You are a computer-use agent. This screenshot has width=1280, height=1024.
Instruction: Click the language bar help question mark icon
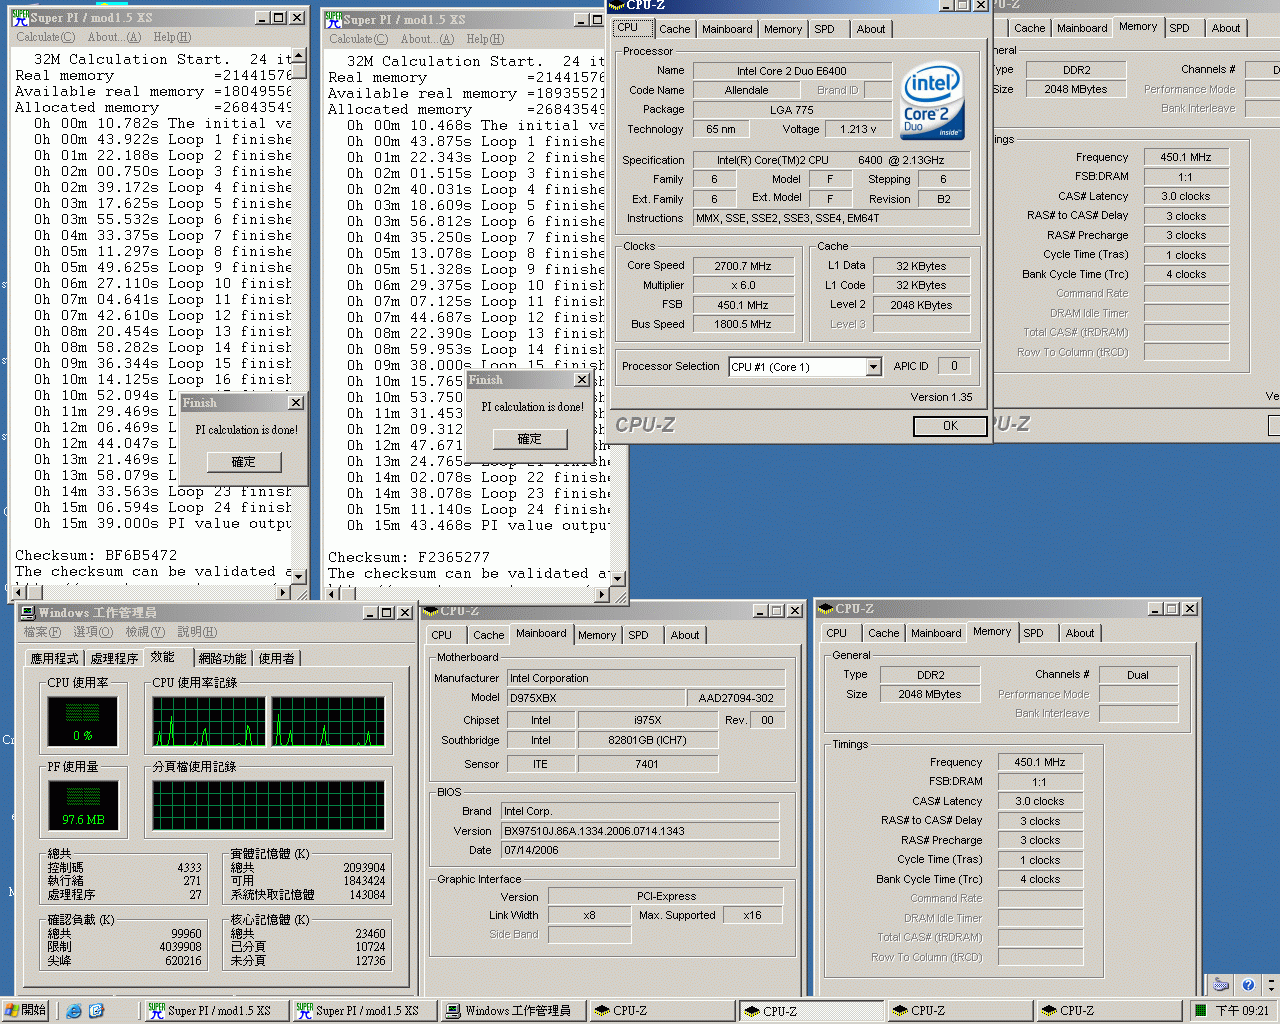(1248, 985)
